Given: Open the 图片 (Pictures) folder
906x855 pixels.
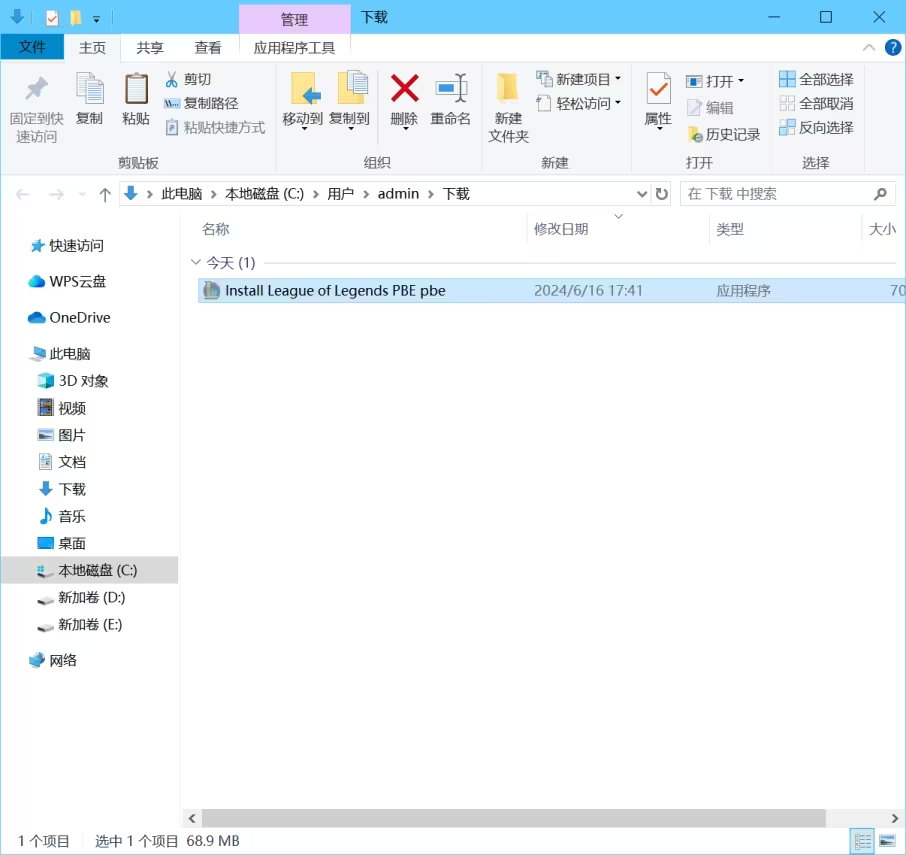Looking at the screenshot, I should 62,435.
